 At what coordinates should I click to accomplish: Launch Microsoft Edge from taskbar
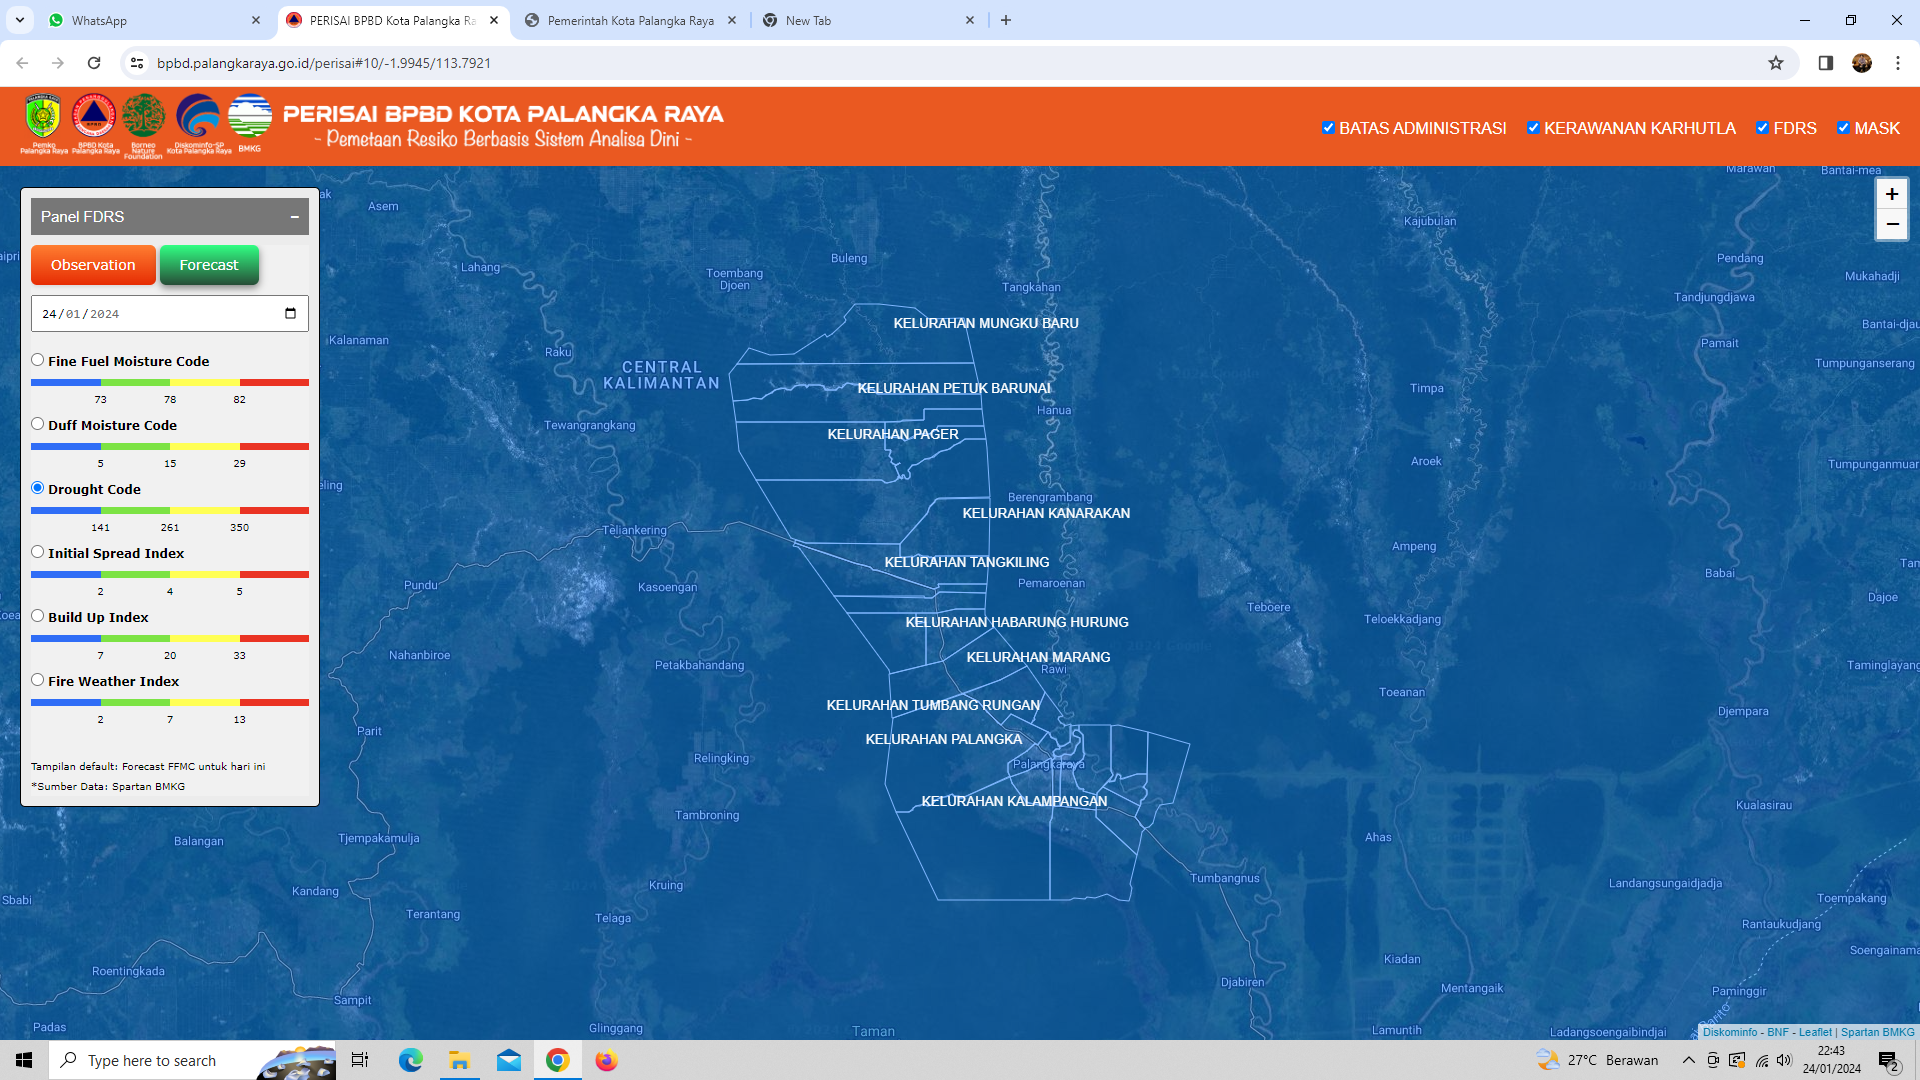(411, 1060)
